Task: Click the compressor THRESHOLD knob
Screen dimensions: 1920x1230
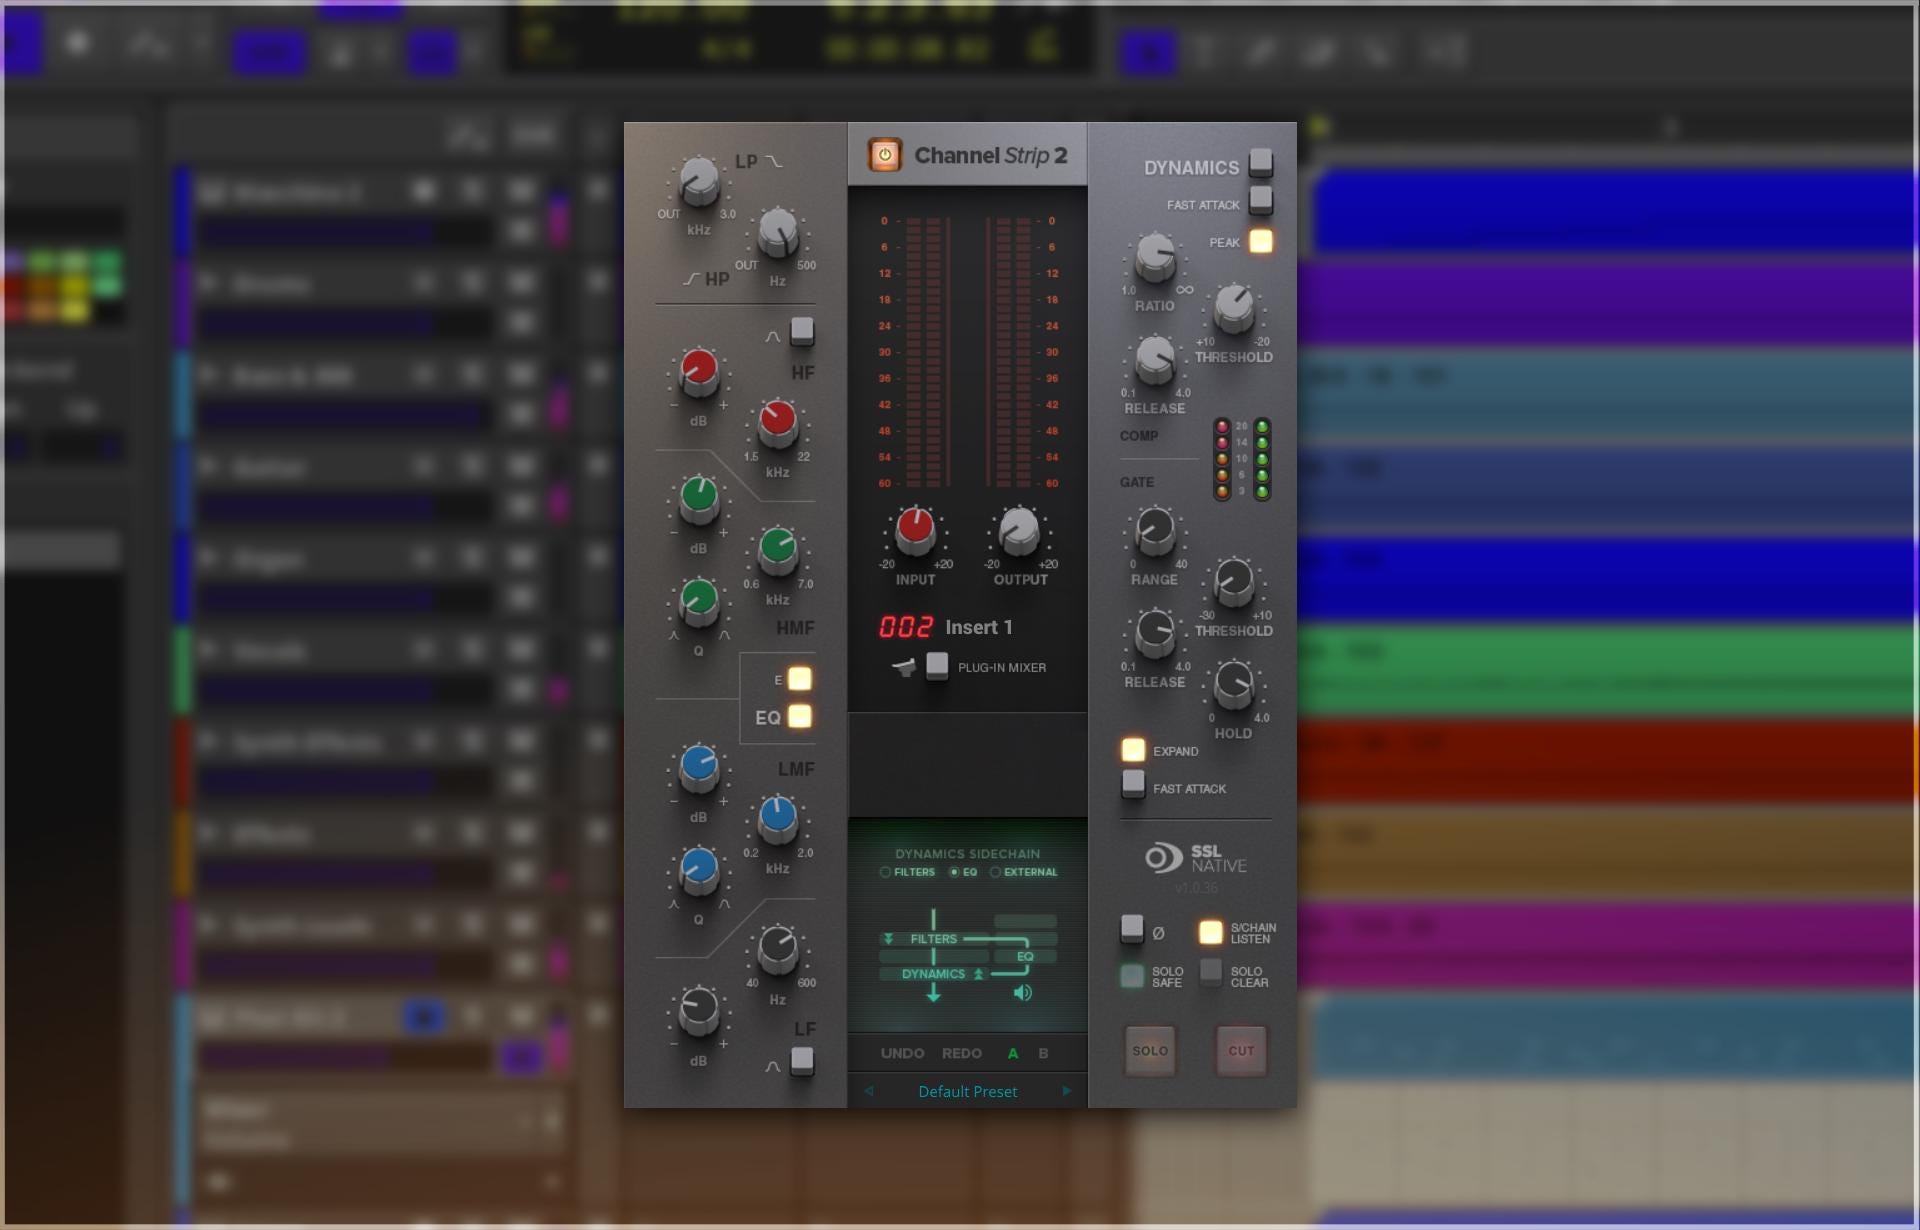Action: pyautogui.click(x=1234, y=308)
